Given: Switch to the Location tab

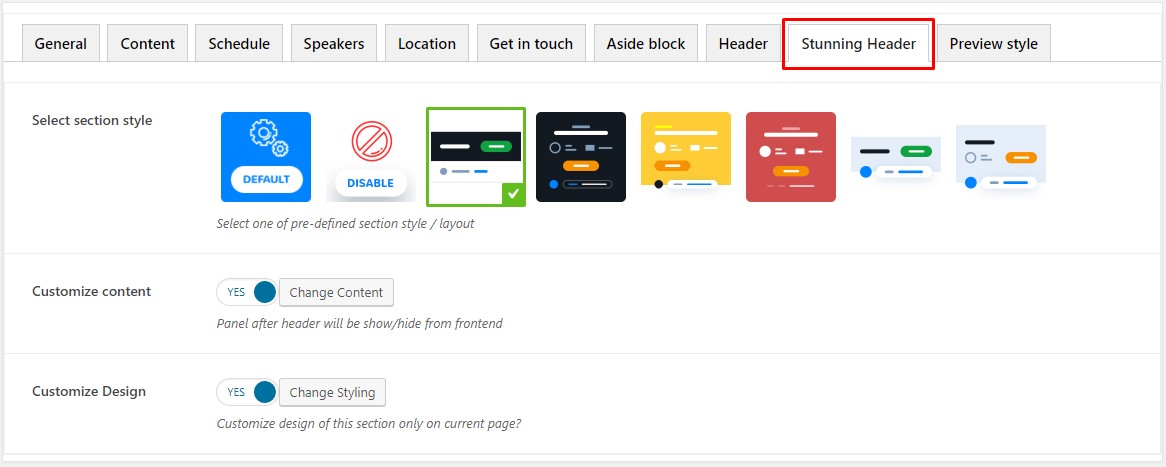Looking at the screenshot, I should point(427,43).
